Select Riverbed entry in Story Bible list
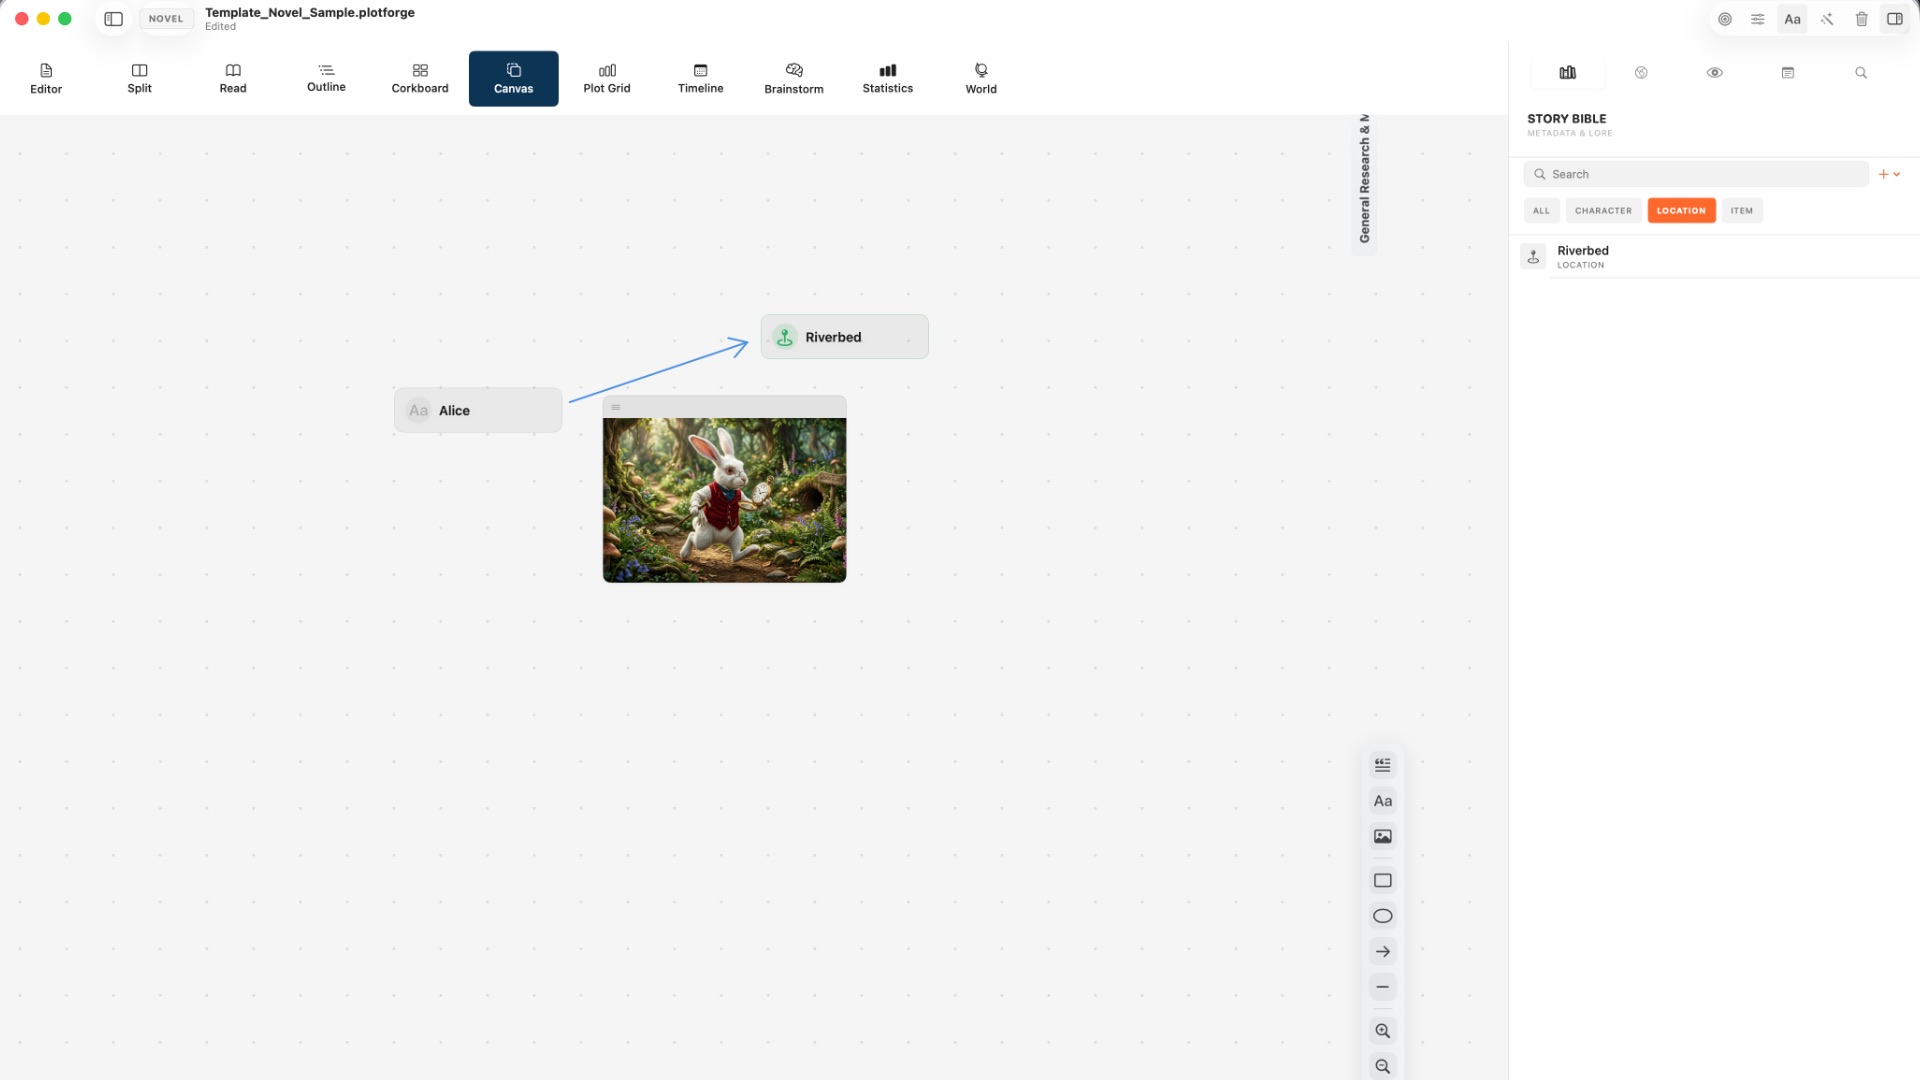The height and width of the screenshot is (1080, 1920). point(1714,257)
